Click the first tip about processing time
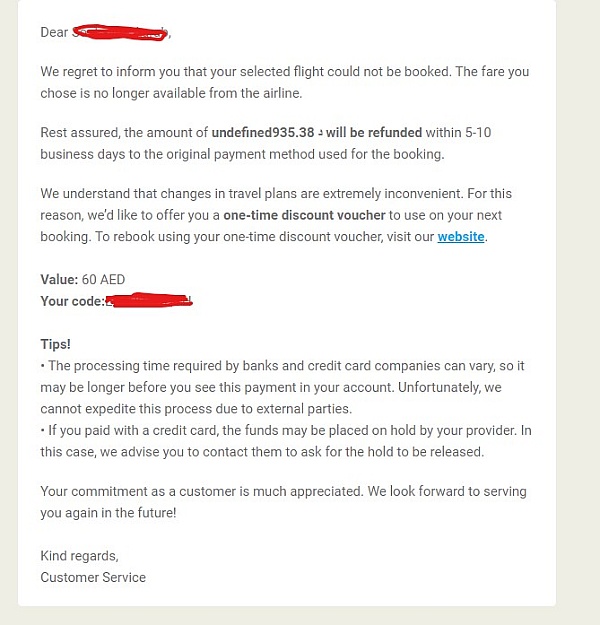Screen dimensions: 600x625 (282, 387)
